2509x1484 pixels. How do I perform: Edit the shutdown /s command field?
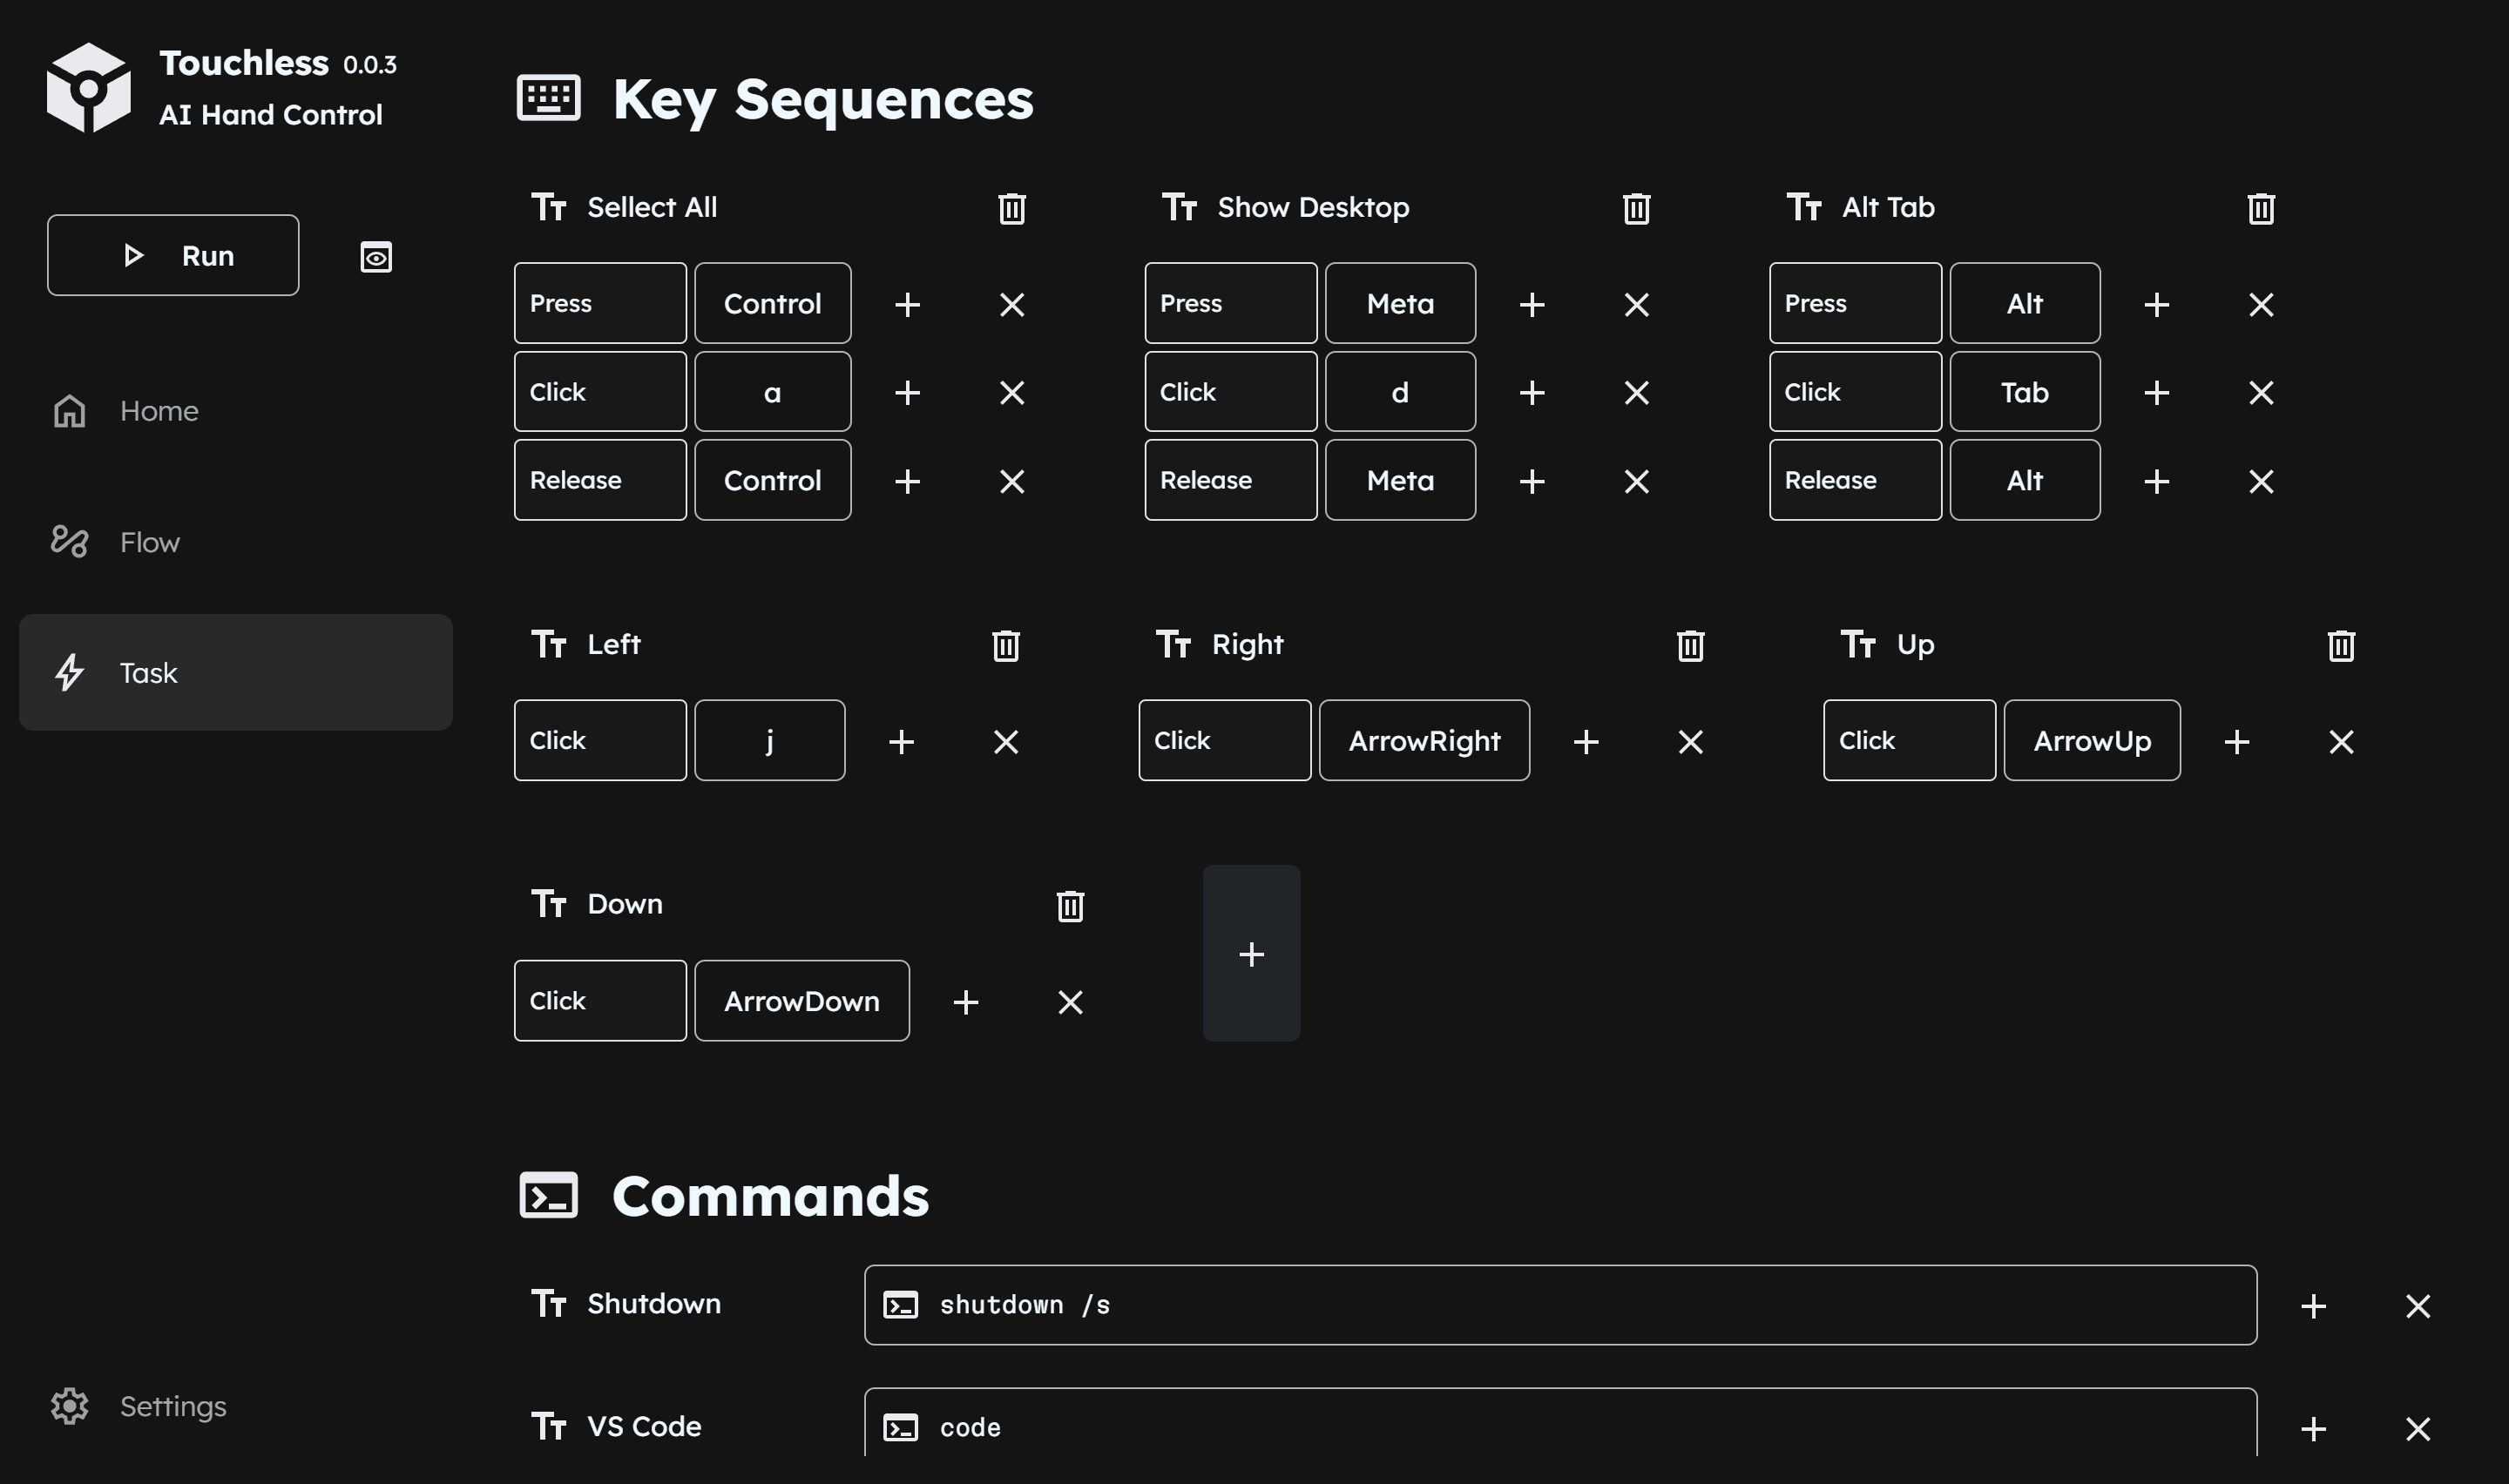(x=1560, y=1304)
